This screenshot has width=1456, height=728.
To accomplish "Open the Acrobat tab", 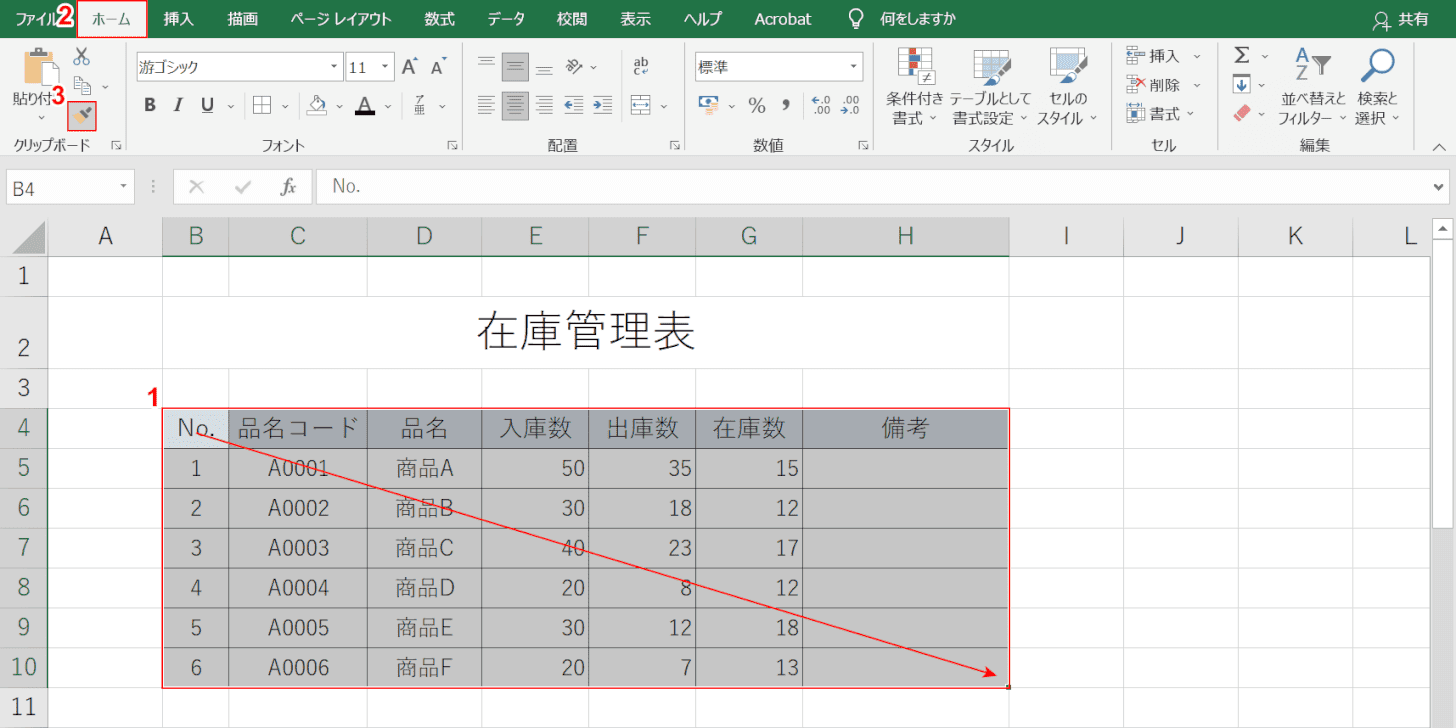I will (x=783, y=19).
